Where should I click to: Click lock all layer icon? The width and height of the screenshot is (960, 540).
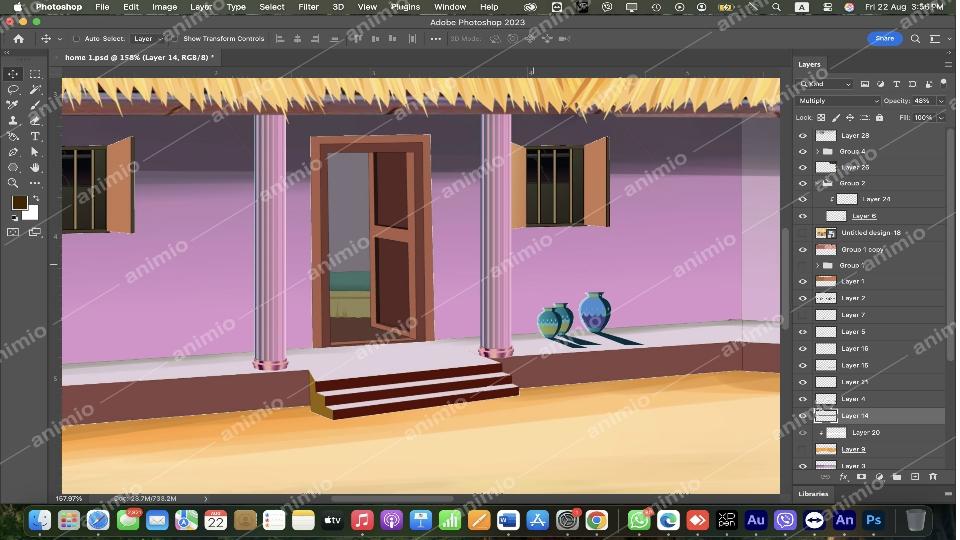(x=880, y=117)
